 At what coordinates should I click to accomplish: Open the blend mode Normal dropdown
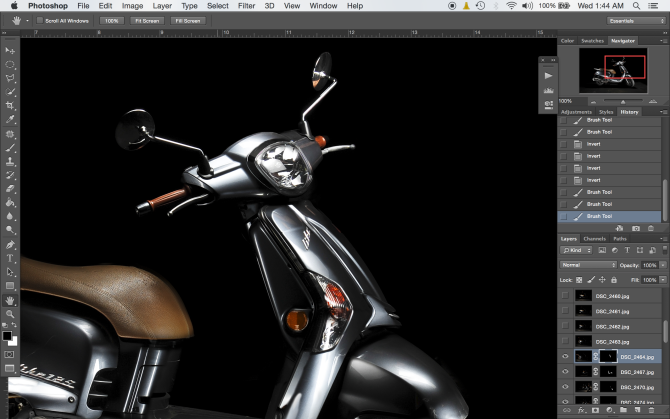click(x=586, y=265)
